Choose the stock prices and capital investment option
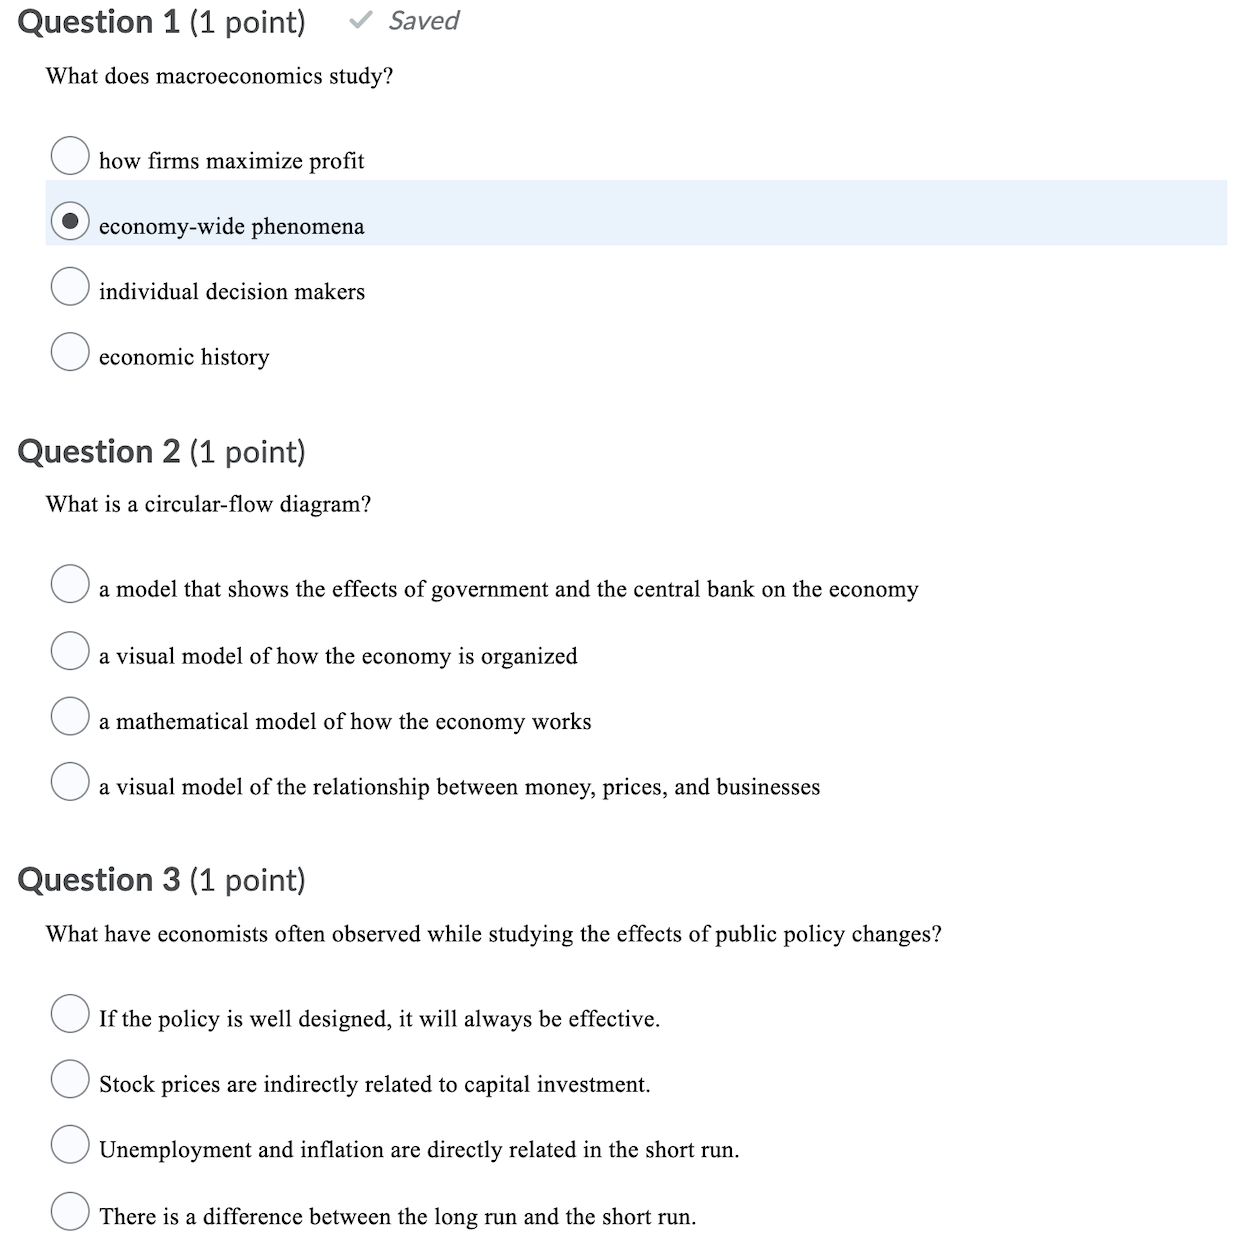Screen dimensions: 1246x1250 (70, 1080)
